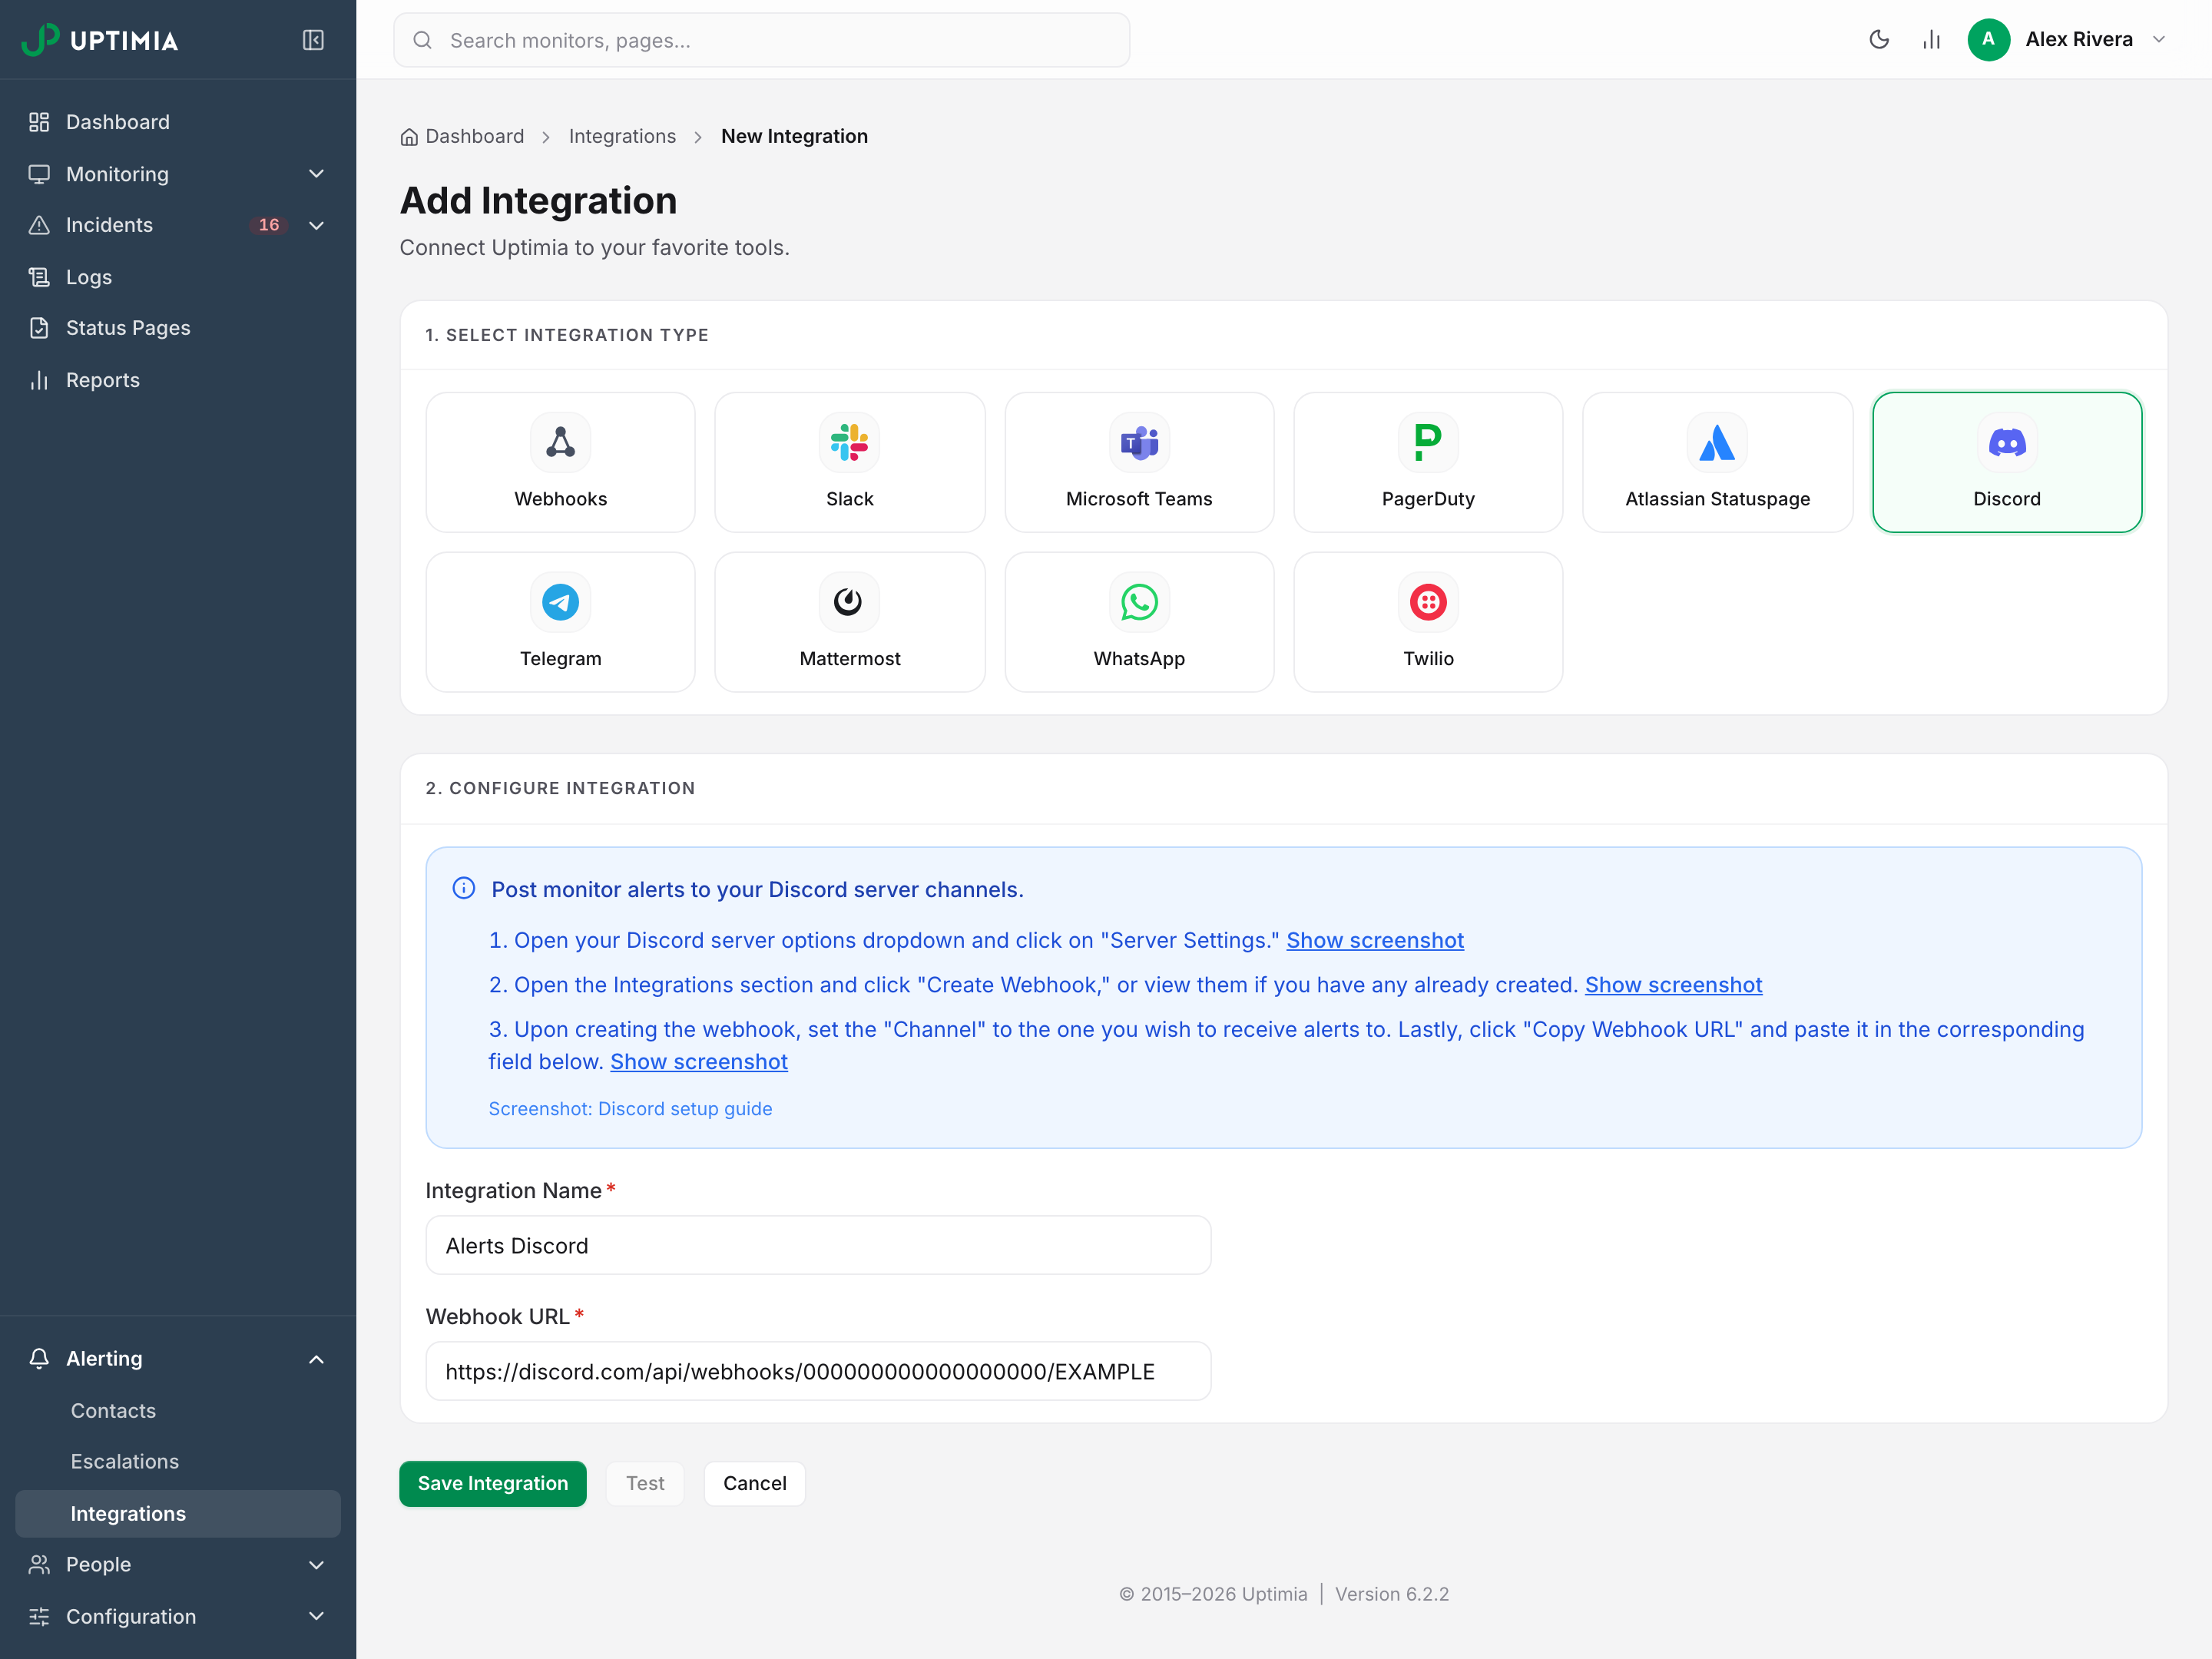Select the Microsoft Teams integration icon

(1139, 442)
